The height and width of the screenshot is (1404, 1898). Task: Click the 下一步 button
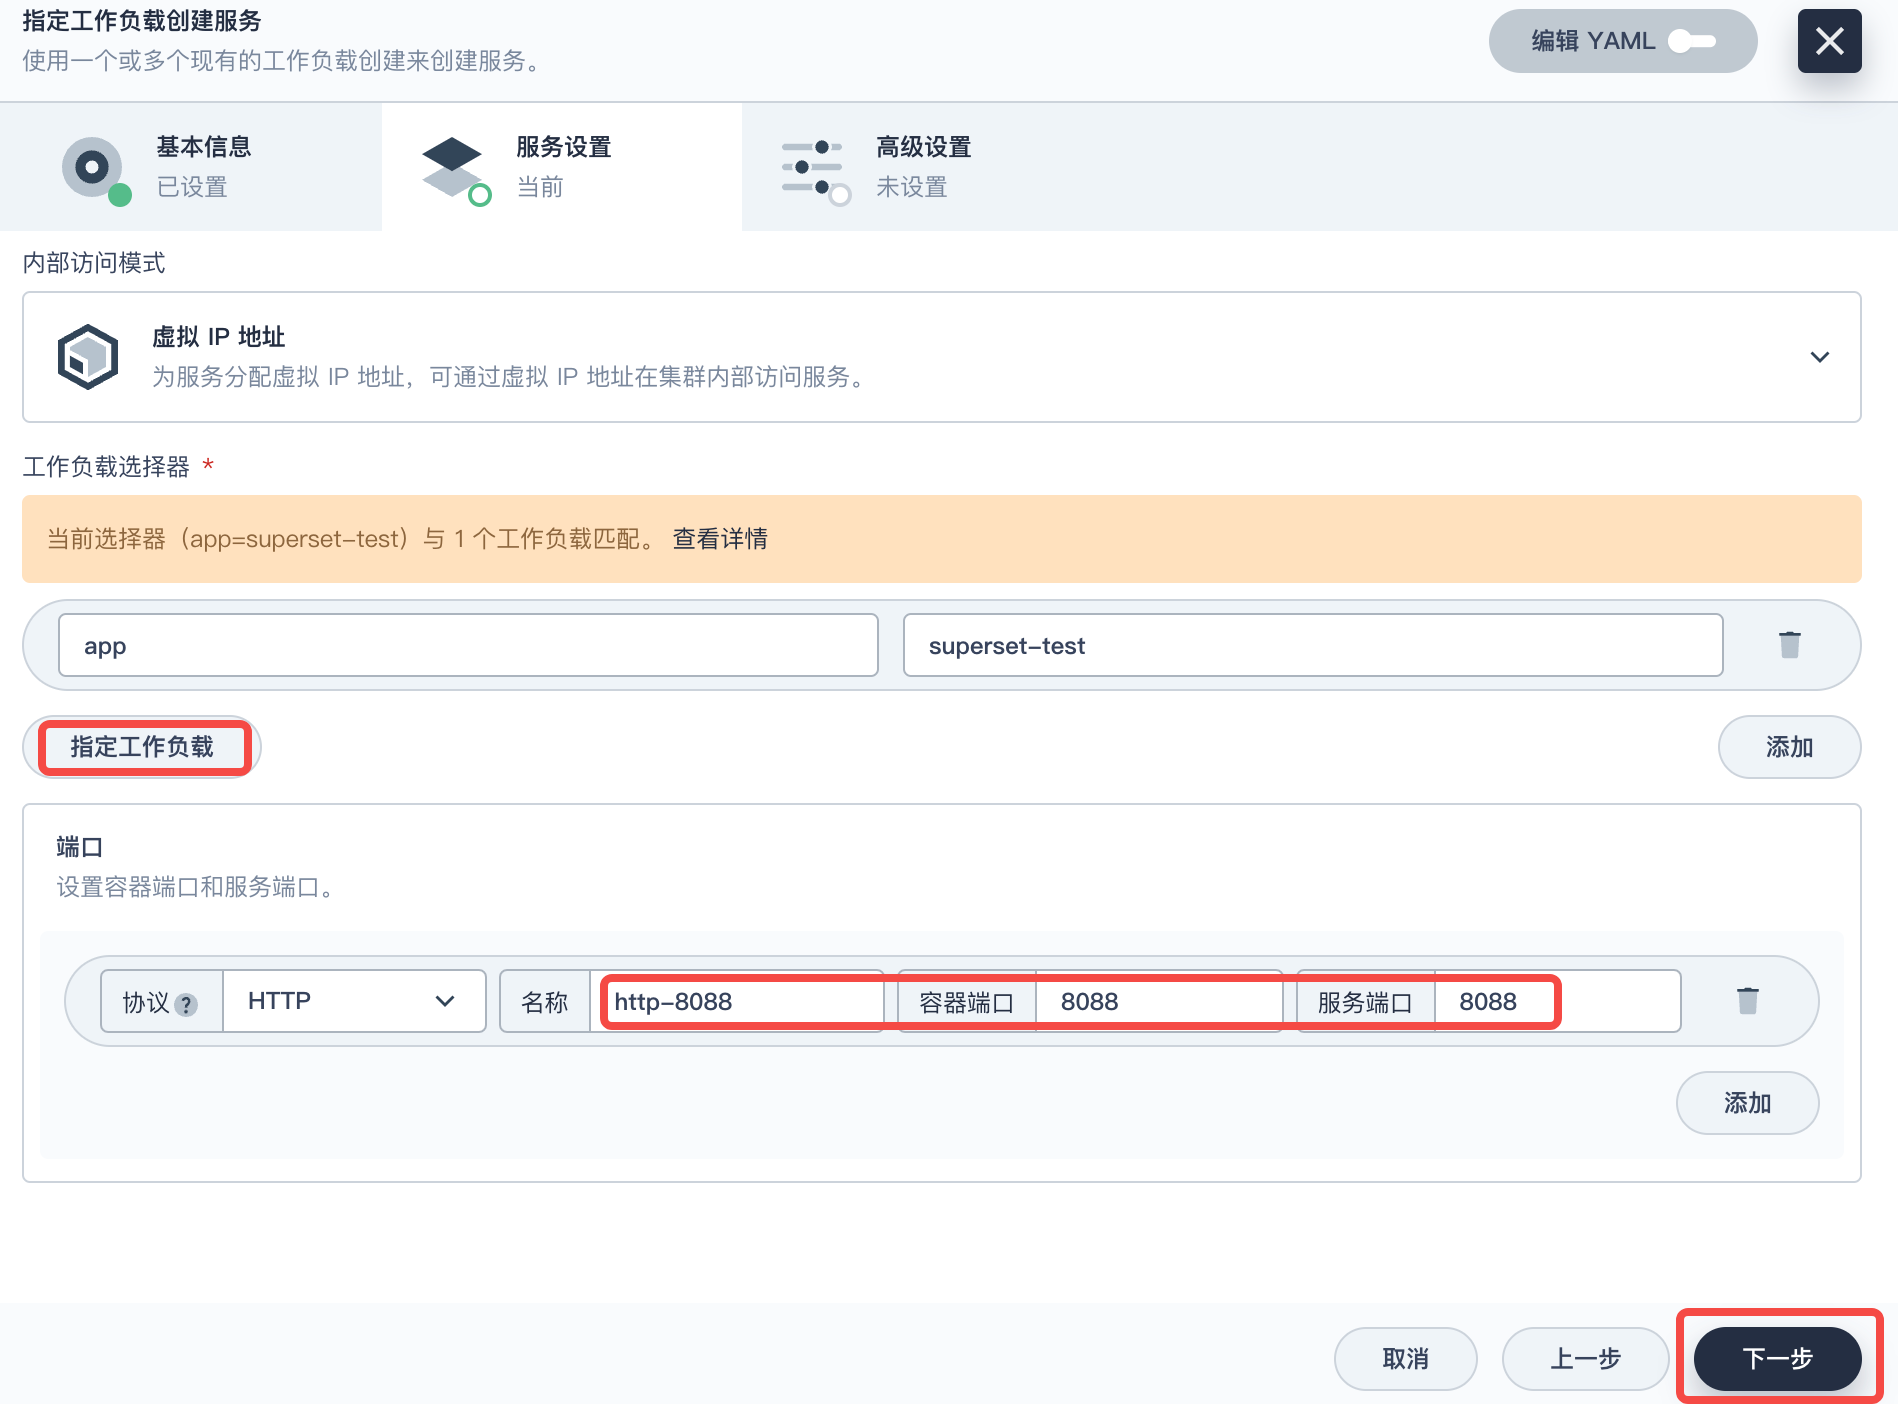1777,1358
